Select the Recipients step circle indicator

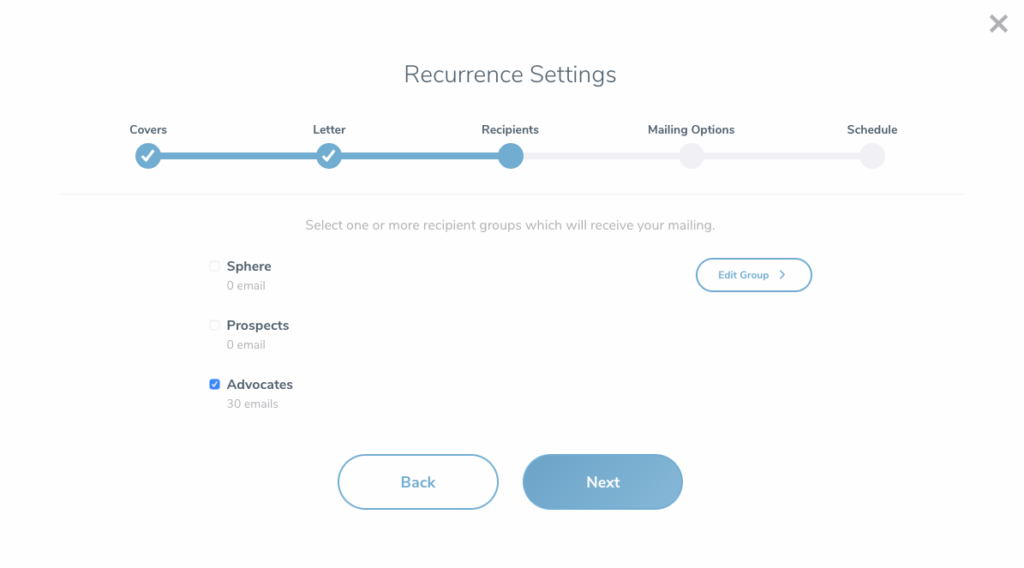[510, 156]
